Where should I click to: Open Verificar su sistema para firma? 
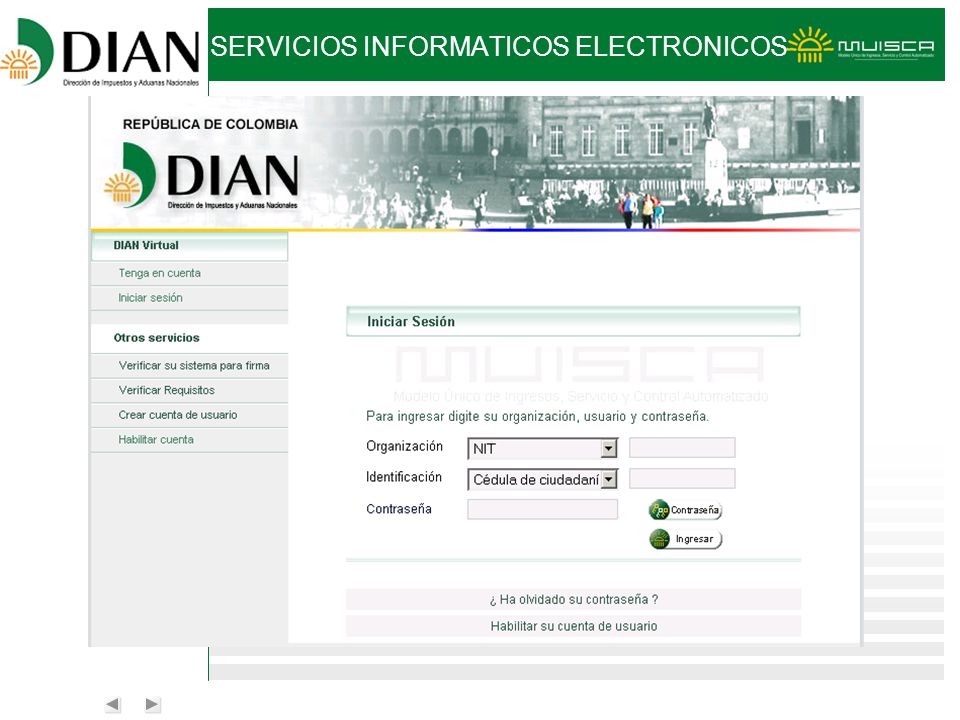coord(189,366)
